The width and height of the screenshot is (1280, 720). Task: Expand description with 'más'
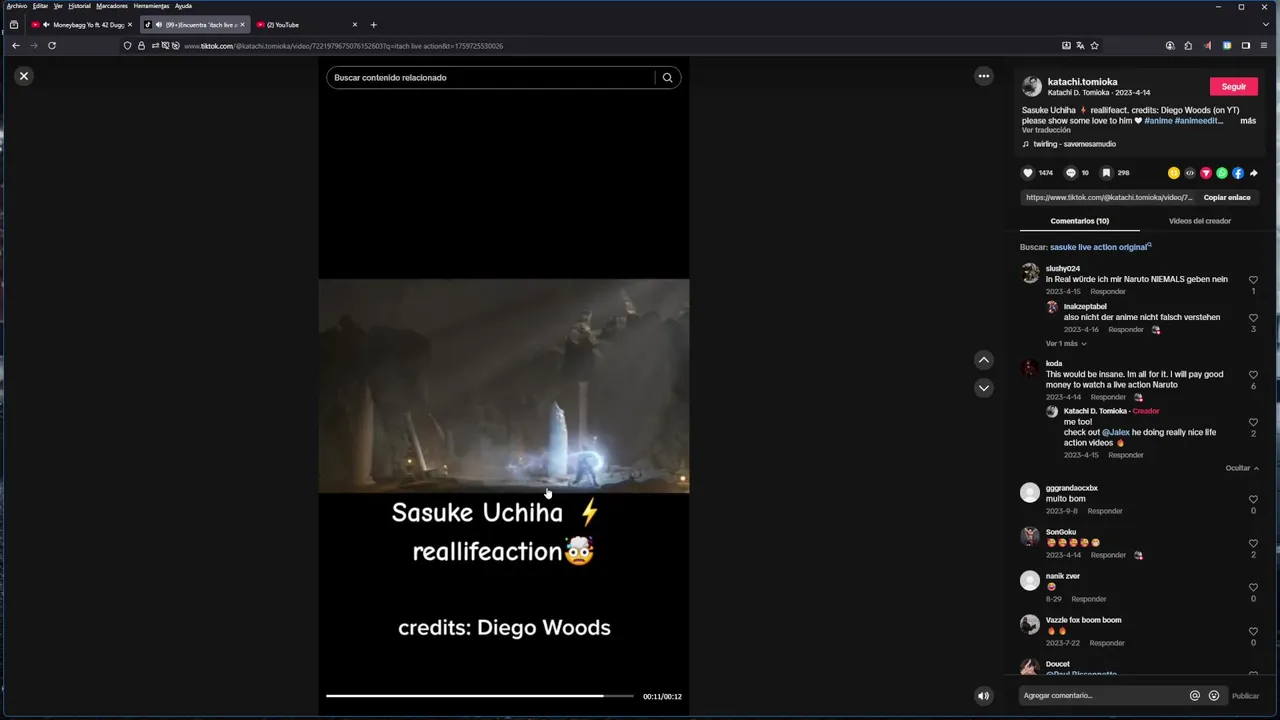tap(1248, 121)
